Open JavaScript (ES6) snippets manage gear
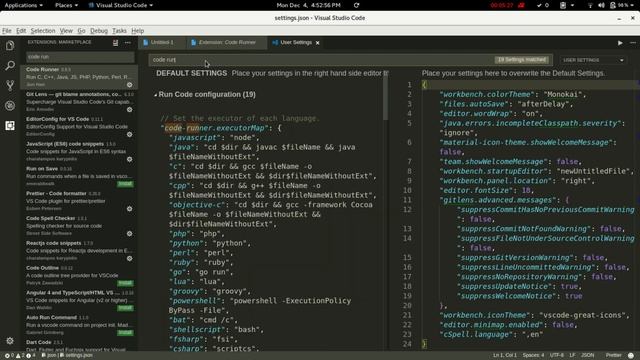The image size is (640, 360). pos(129,159)
